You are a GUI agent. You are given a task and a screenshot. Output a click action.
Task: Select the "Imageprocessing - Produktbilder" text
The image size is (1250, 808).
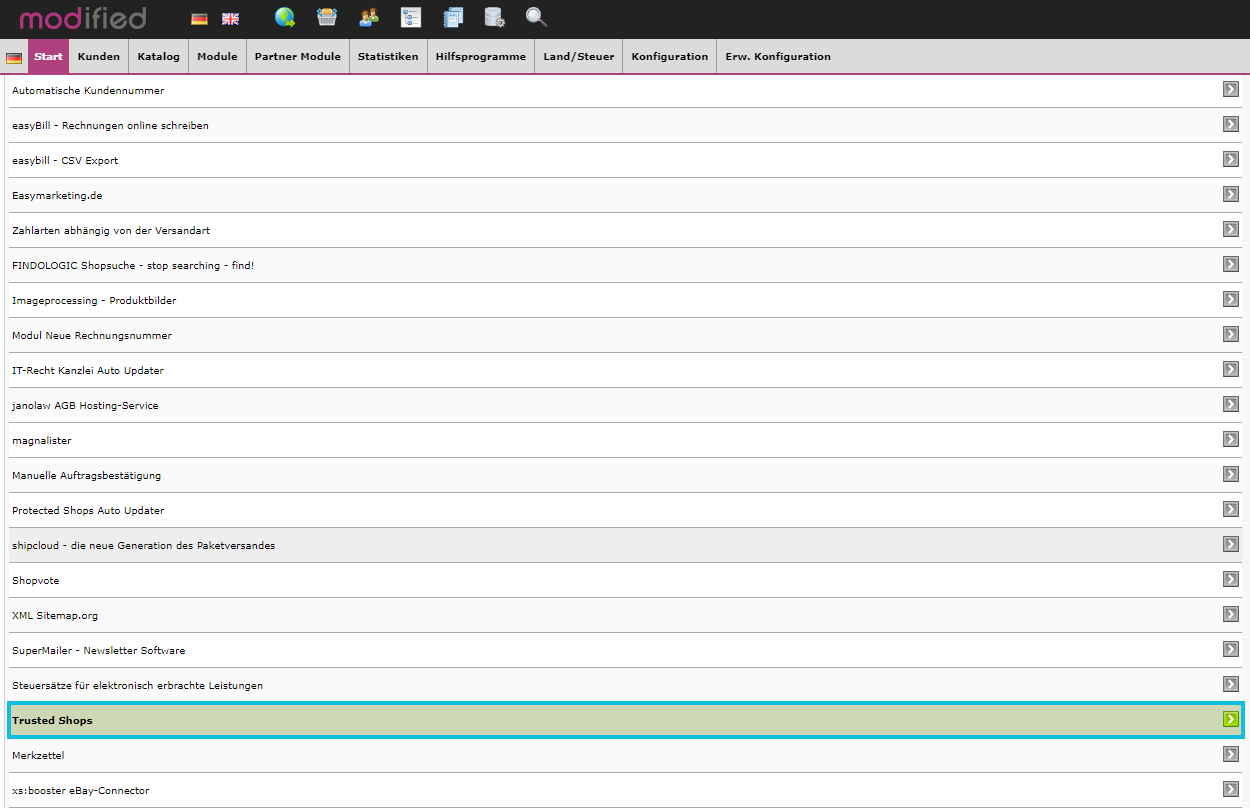94,301
